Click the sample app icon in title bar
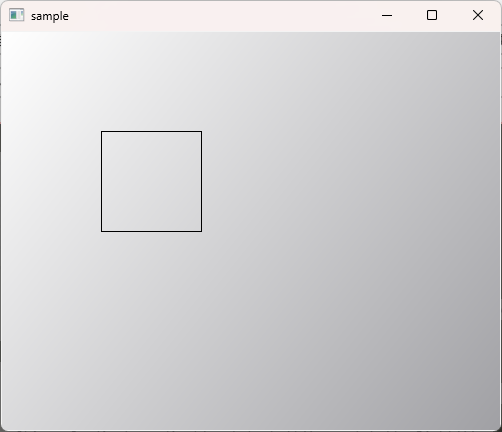Viewport: 502px width, 432px height. pyautogui.click(x=16, y=15)
